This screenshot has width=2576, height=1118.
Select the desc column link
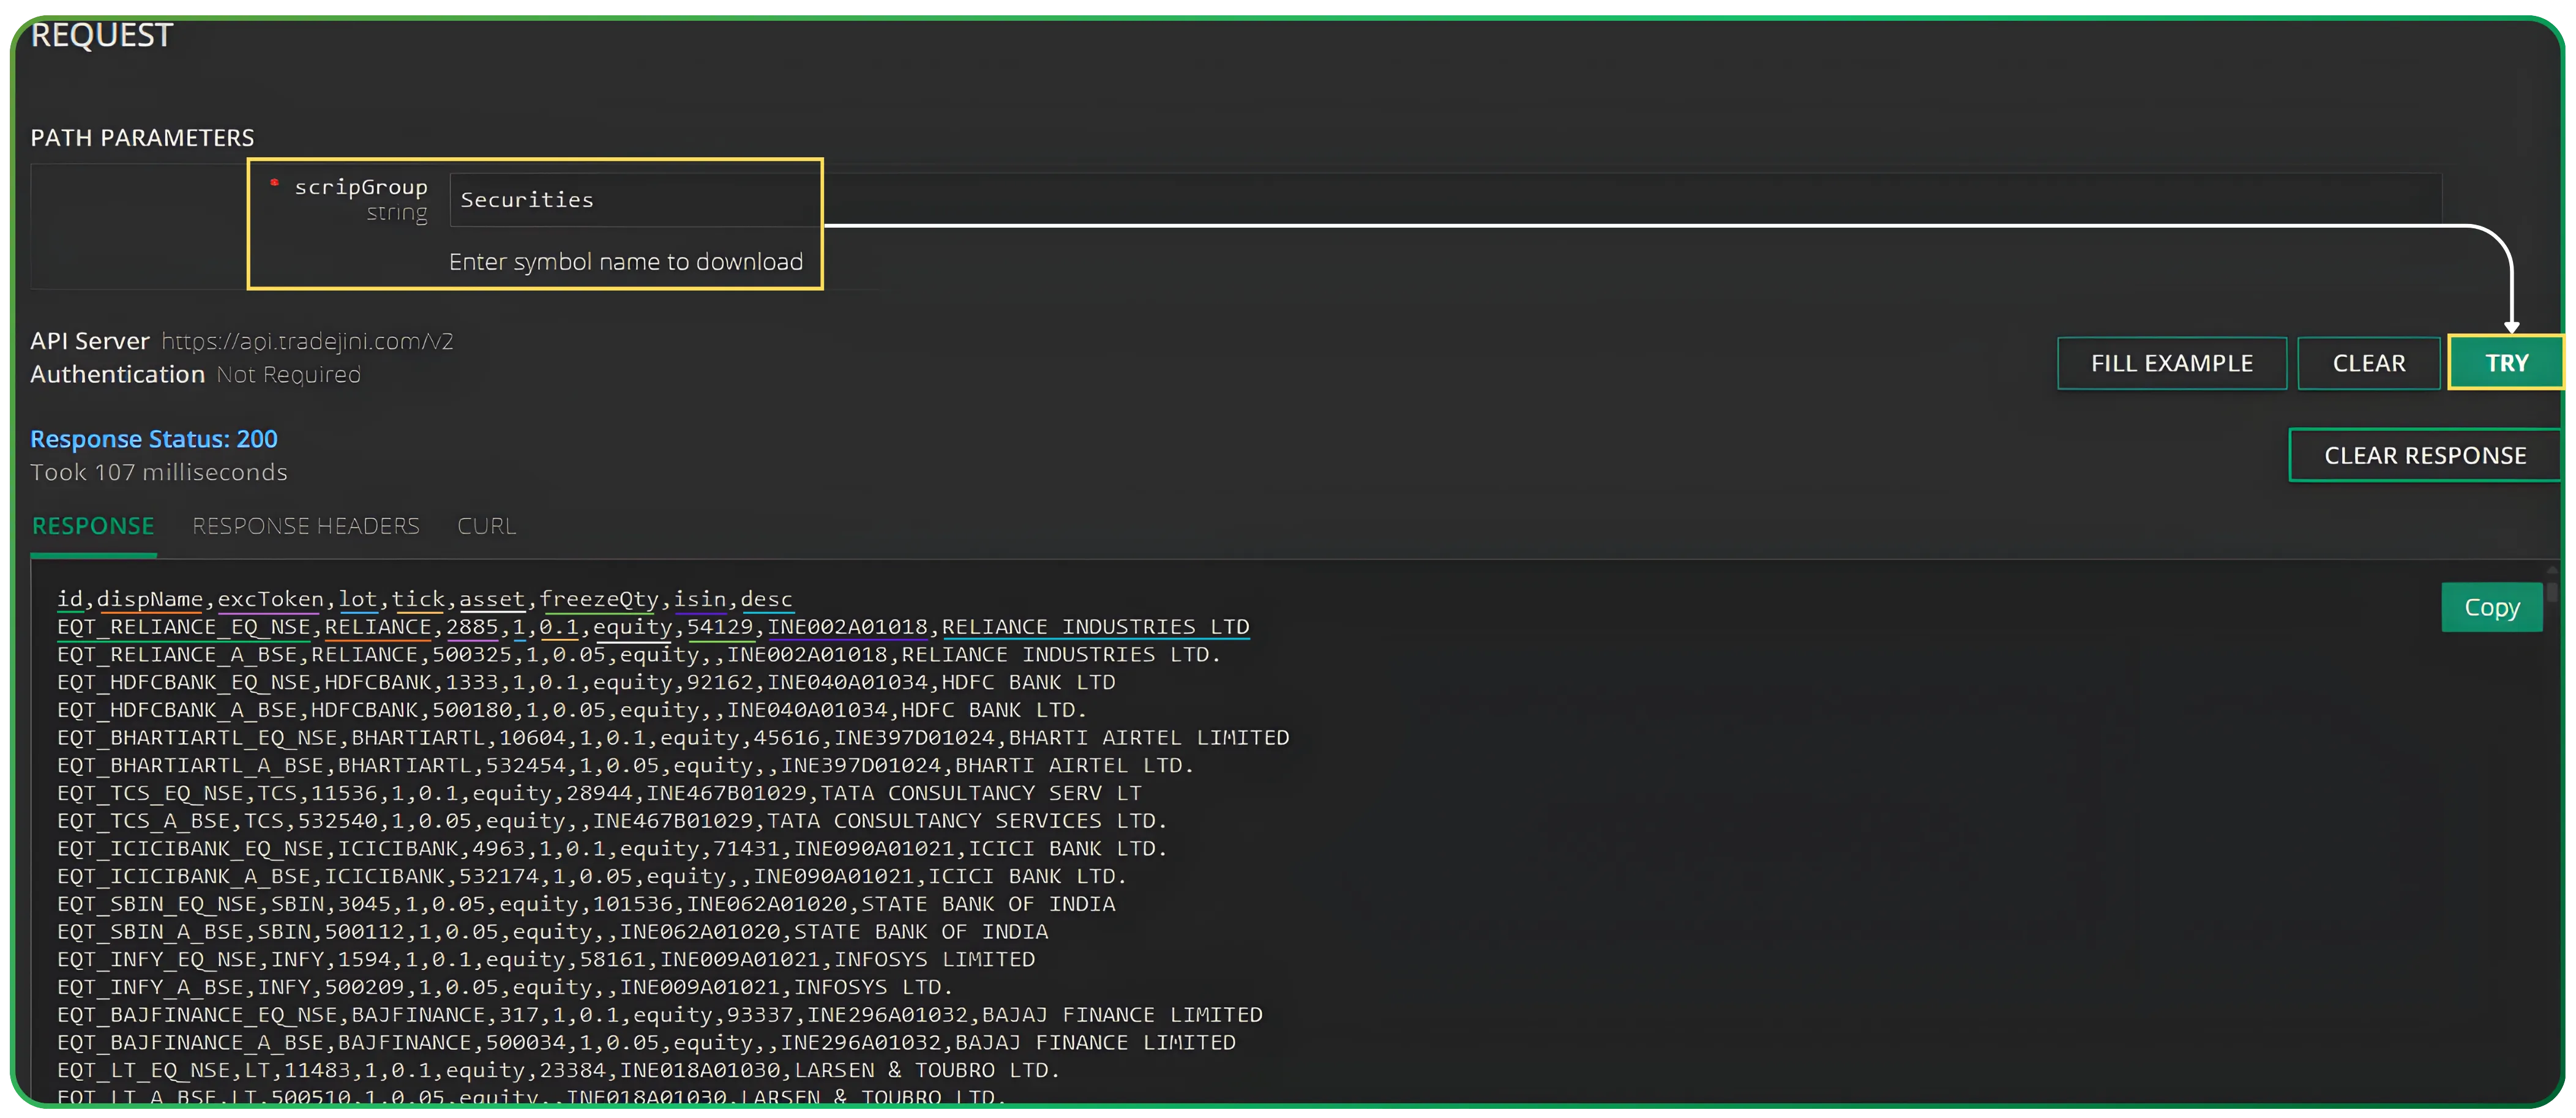[766, 598]
